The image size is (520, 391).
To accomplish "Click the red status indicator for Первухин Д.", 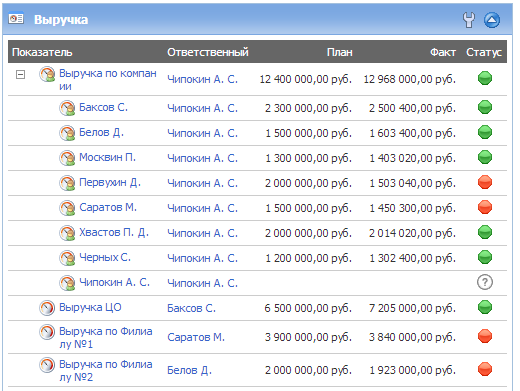I will click(485, 182).
